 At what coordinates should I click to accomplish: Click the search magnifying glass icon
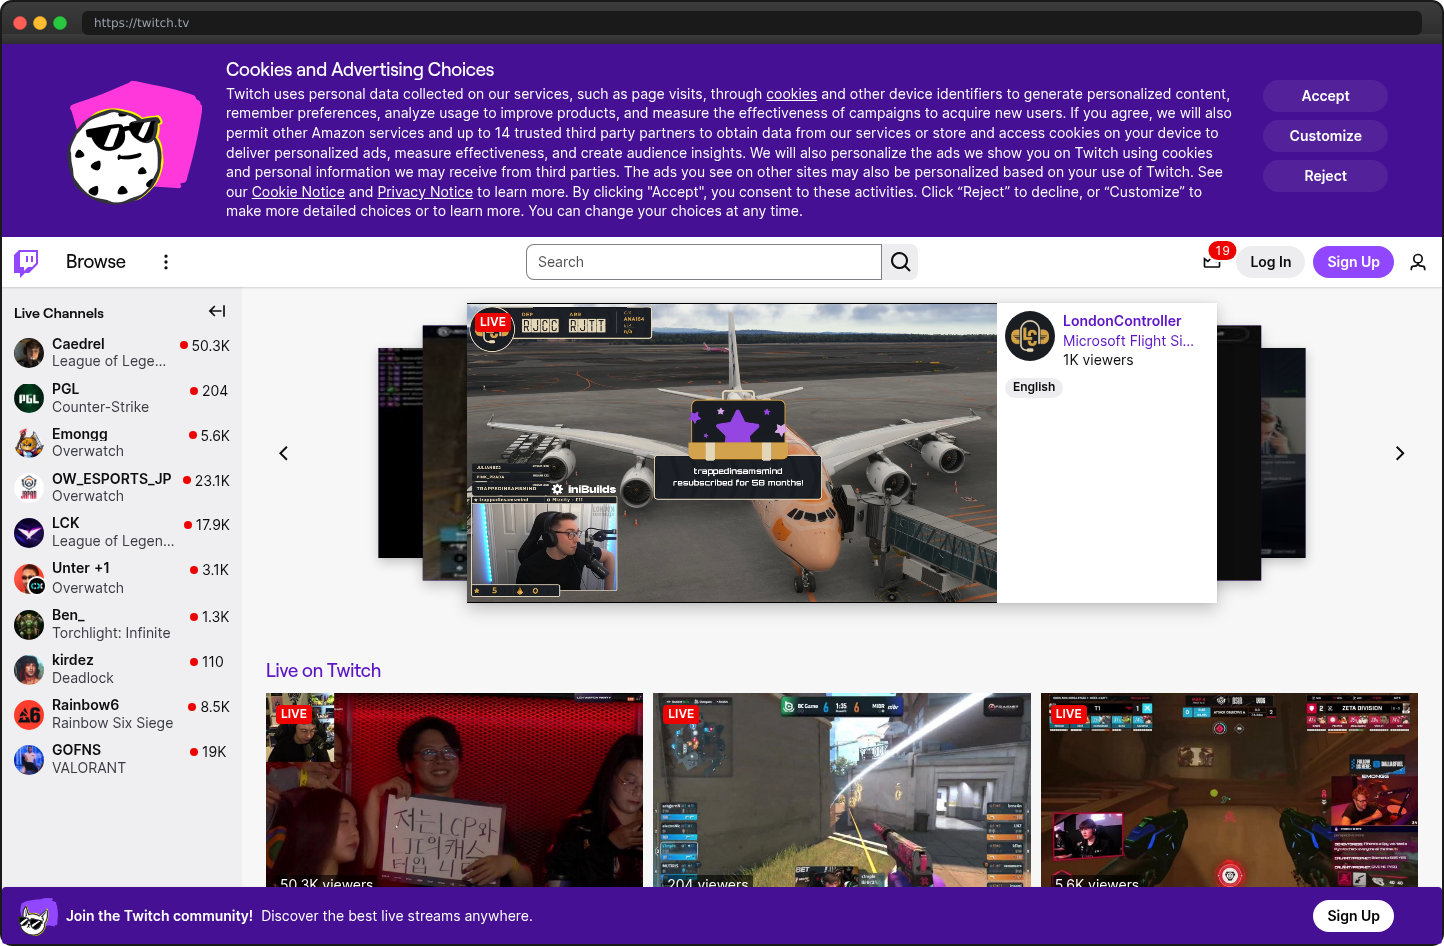coord(899,261)
